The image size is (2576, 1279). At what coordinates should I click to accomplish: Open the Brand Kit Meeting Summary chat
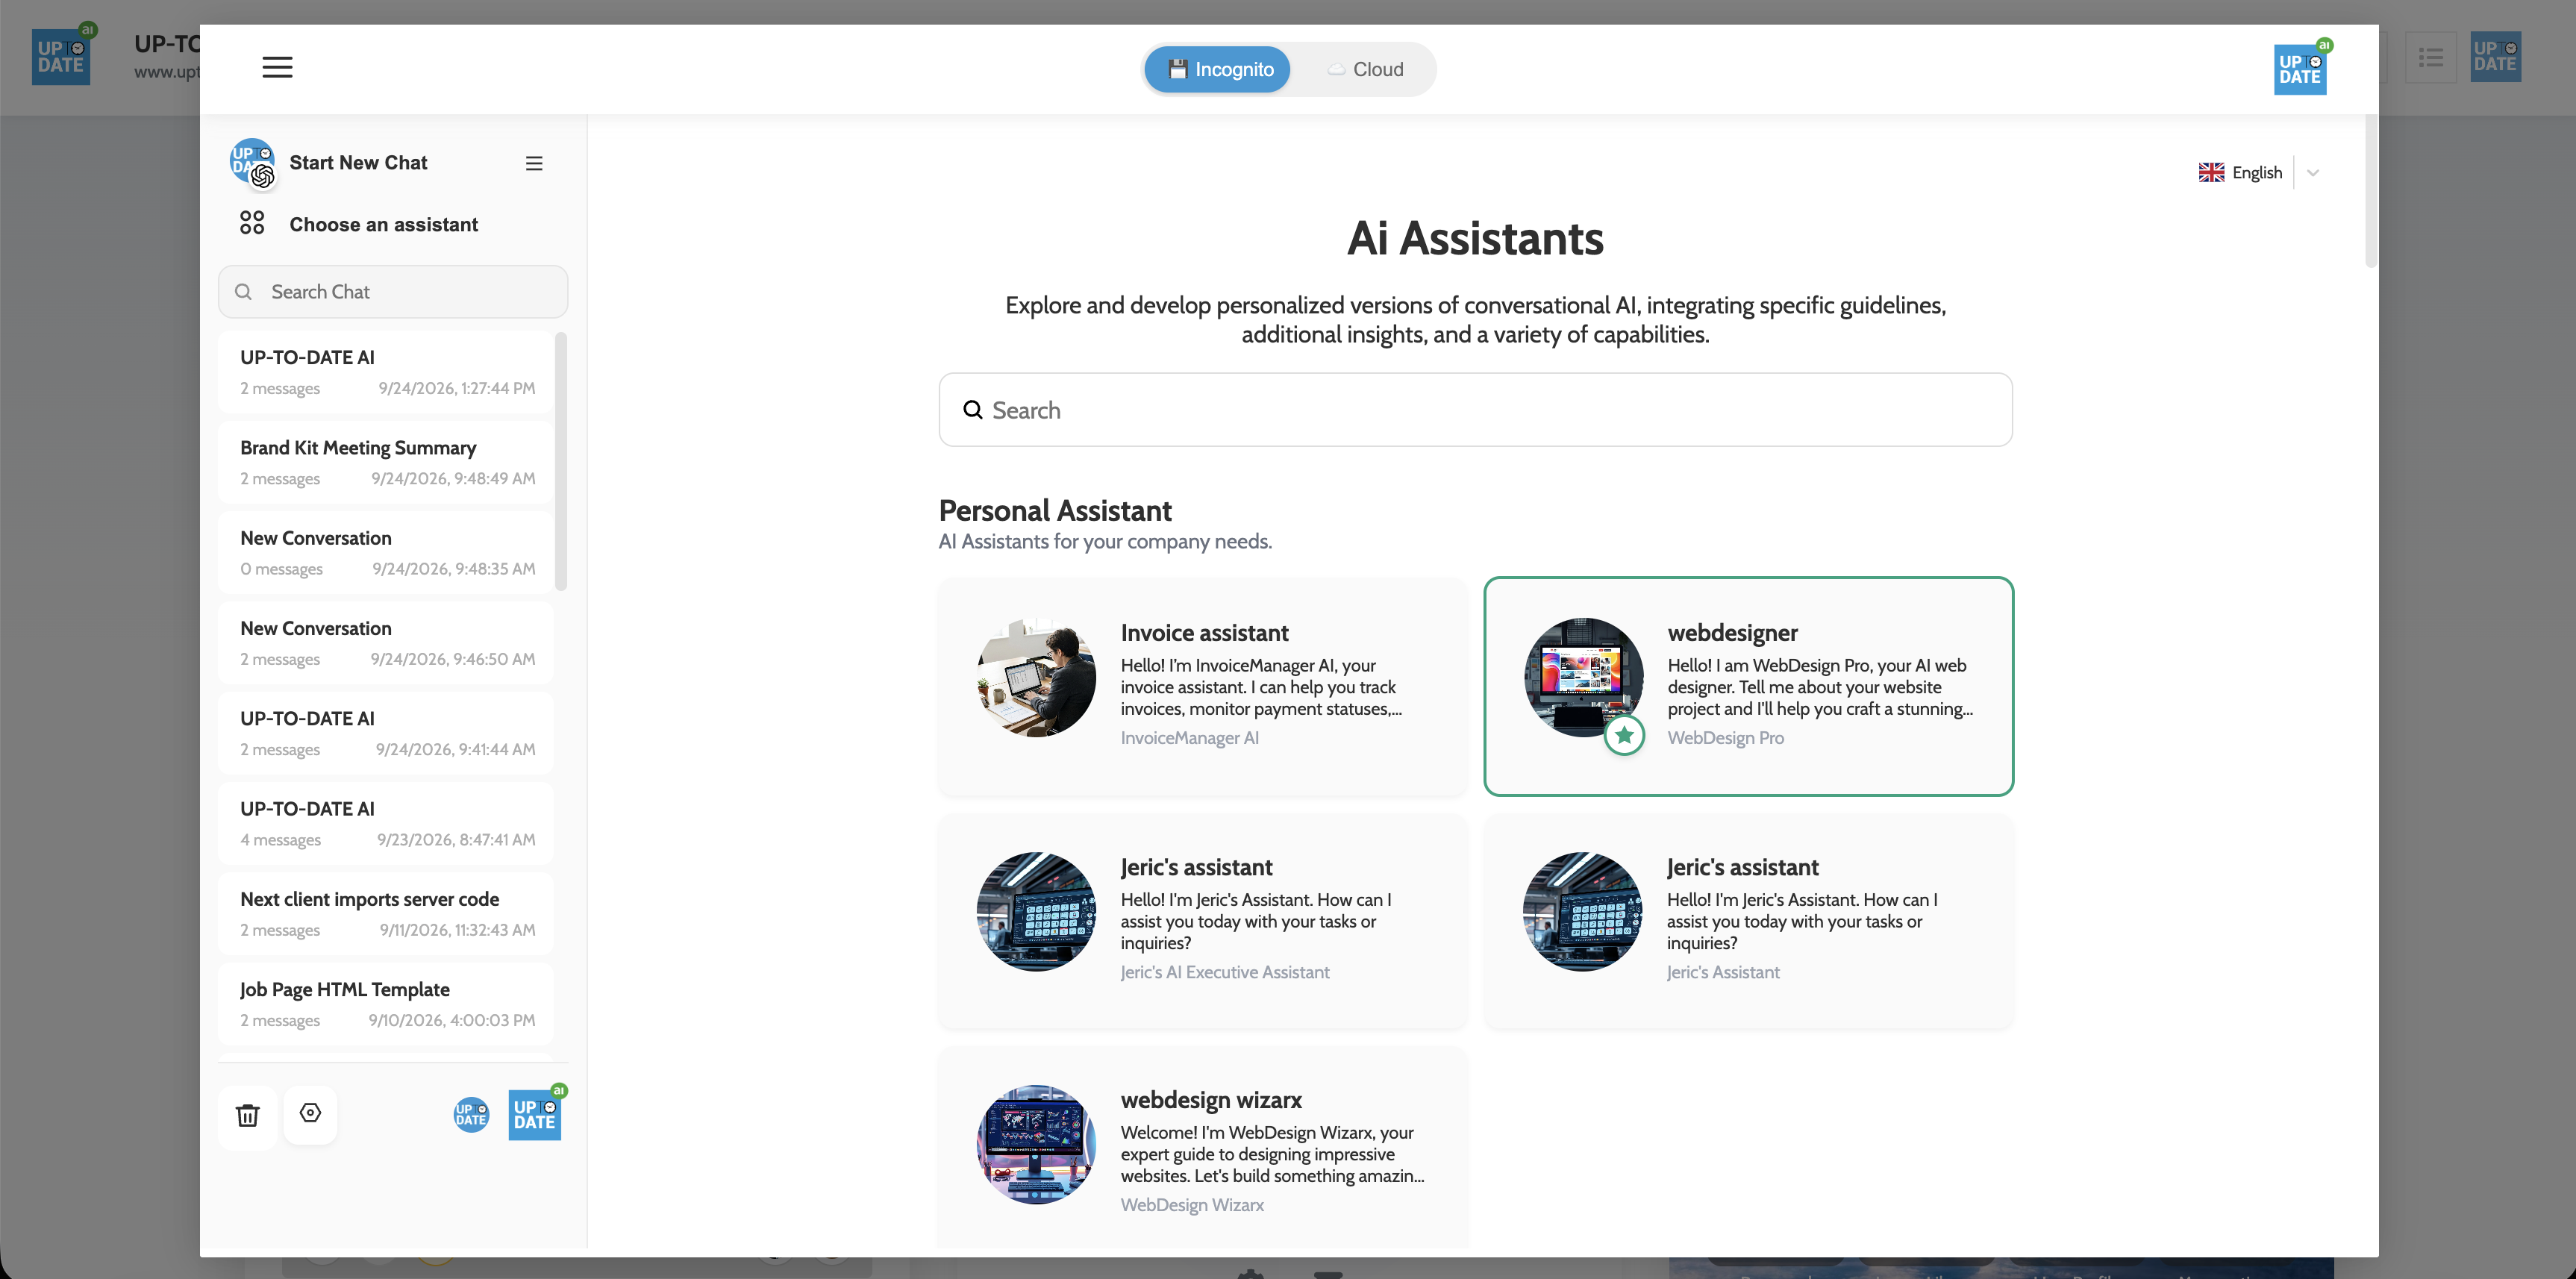pos(386,462)
